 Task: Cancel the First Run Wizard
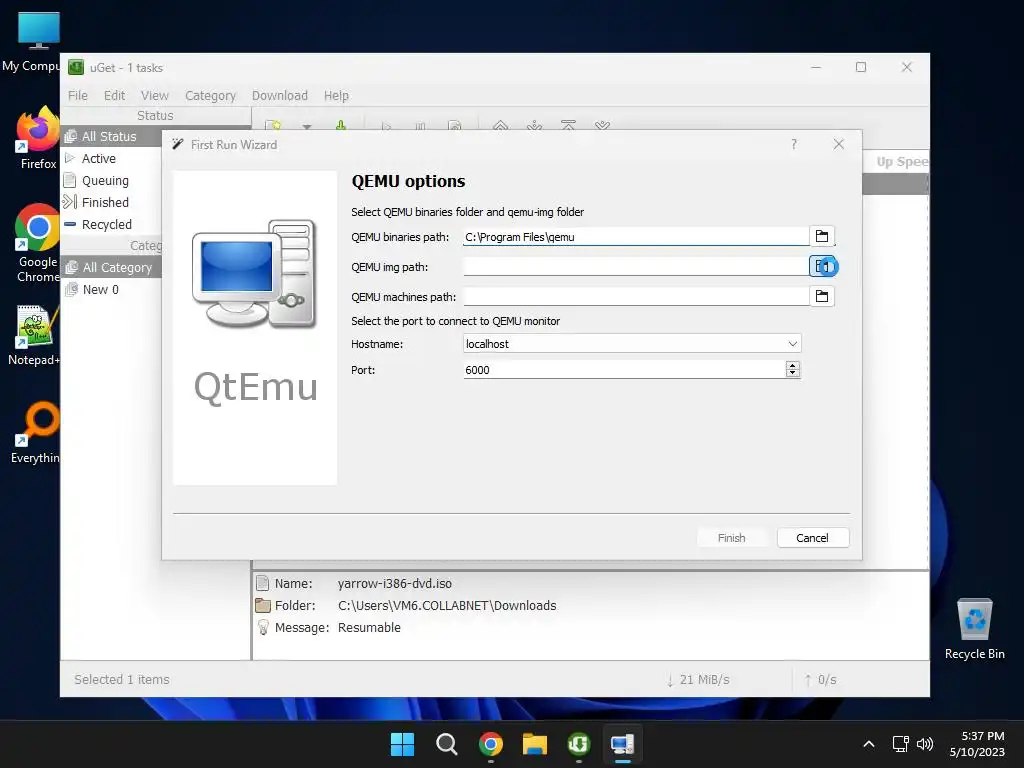pyautogui.click(x=812, y=537)
